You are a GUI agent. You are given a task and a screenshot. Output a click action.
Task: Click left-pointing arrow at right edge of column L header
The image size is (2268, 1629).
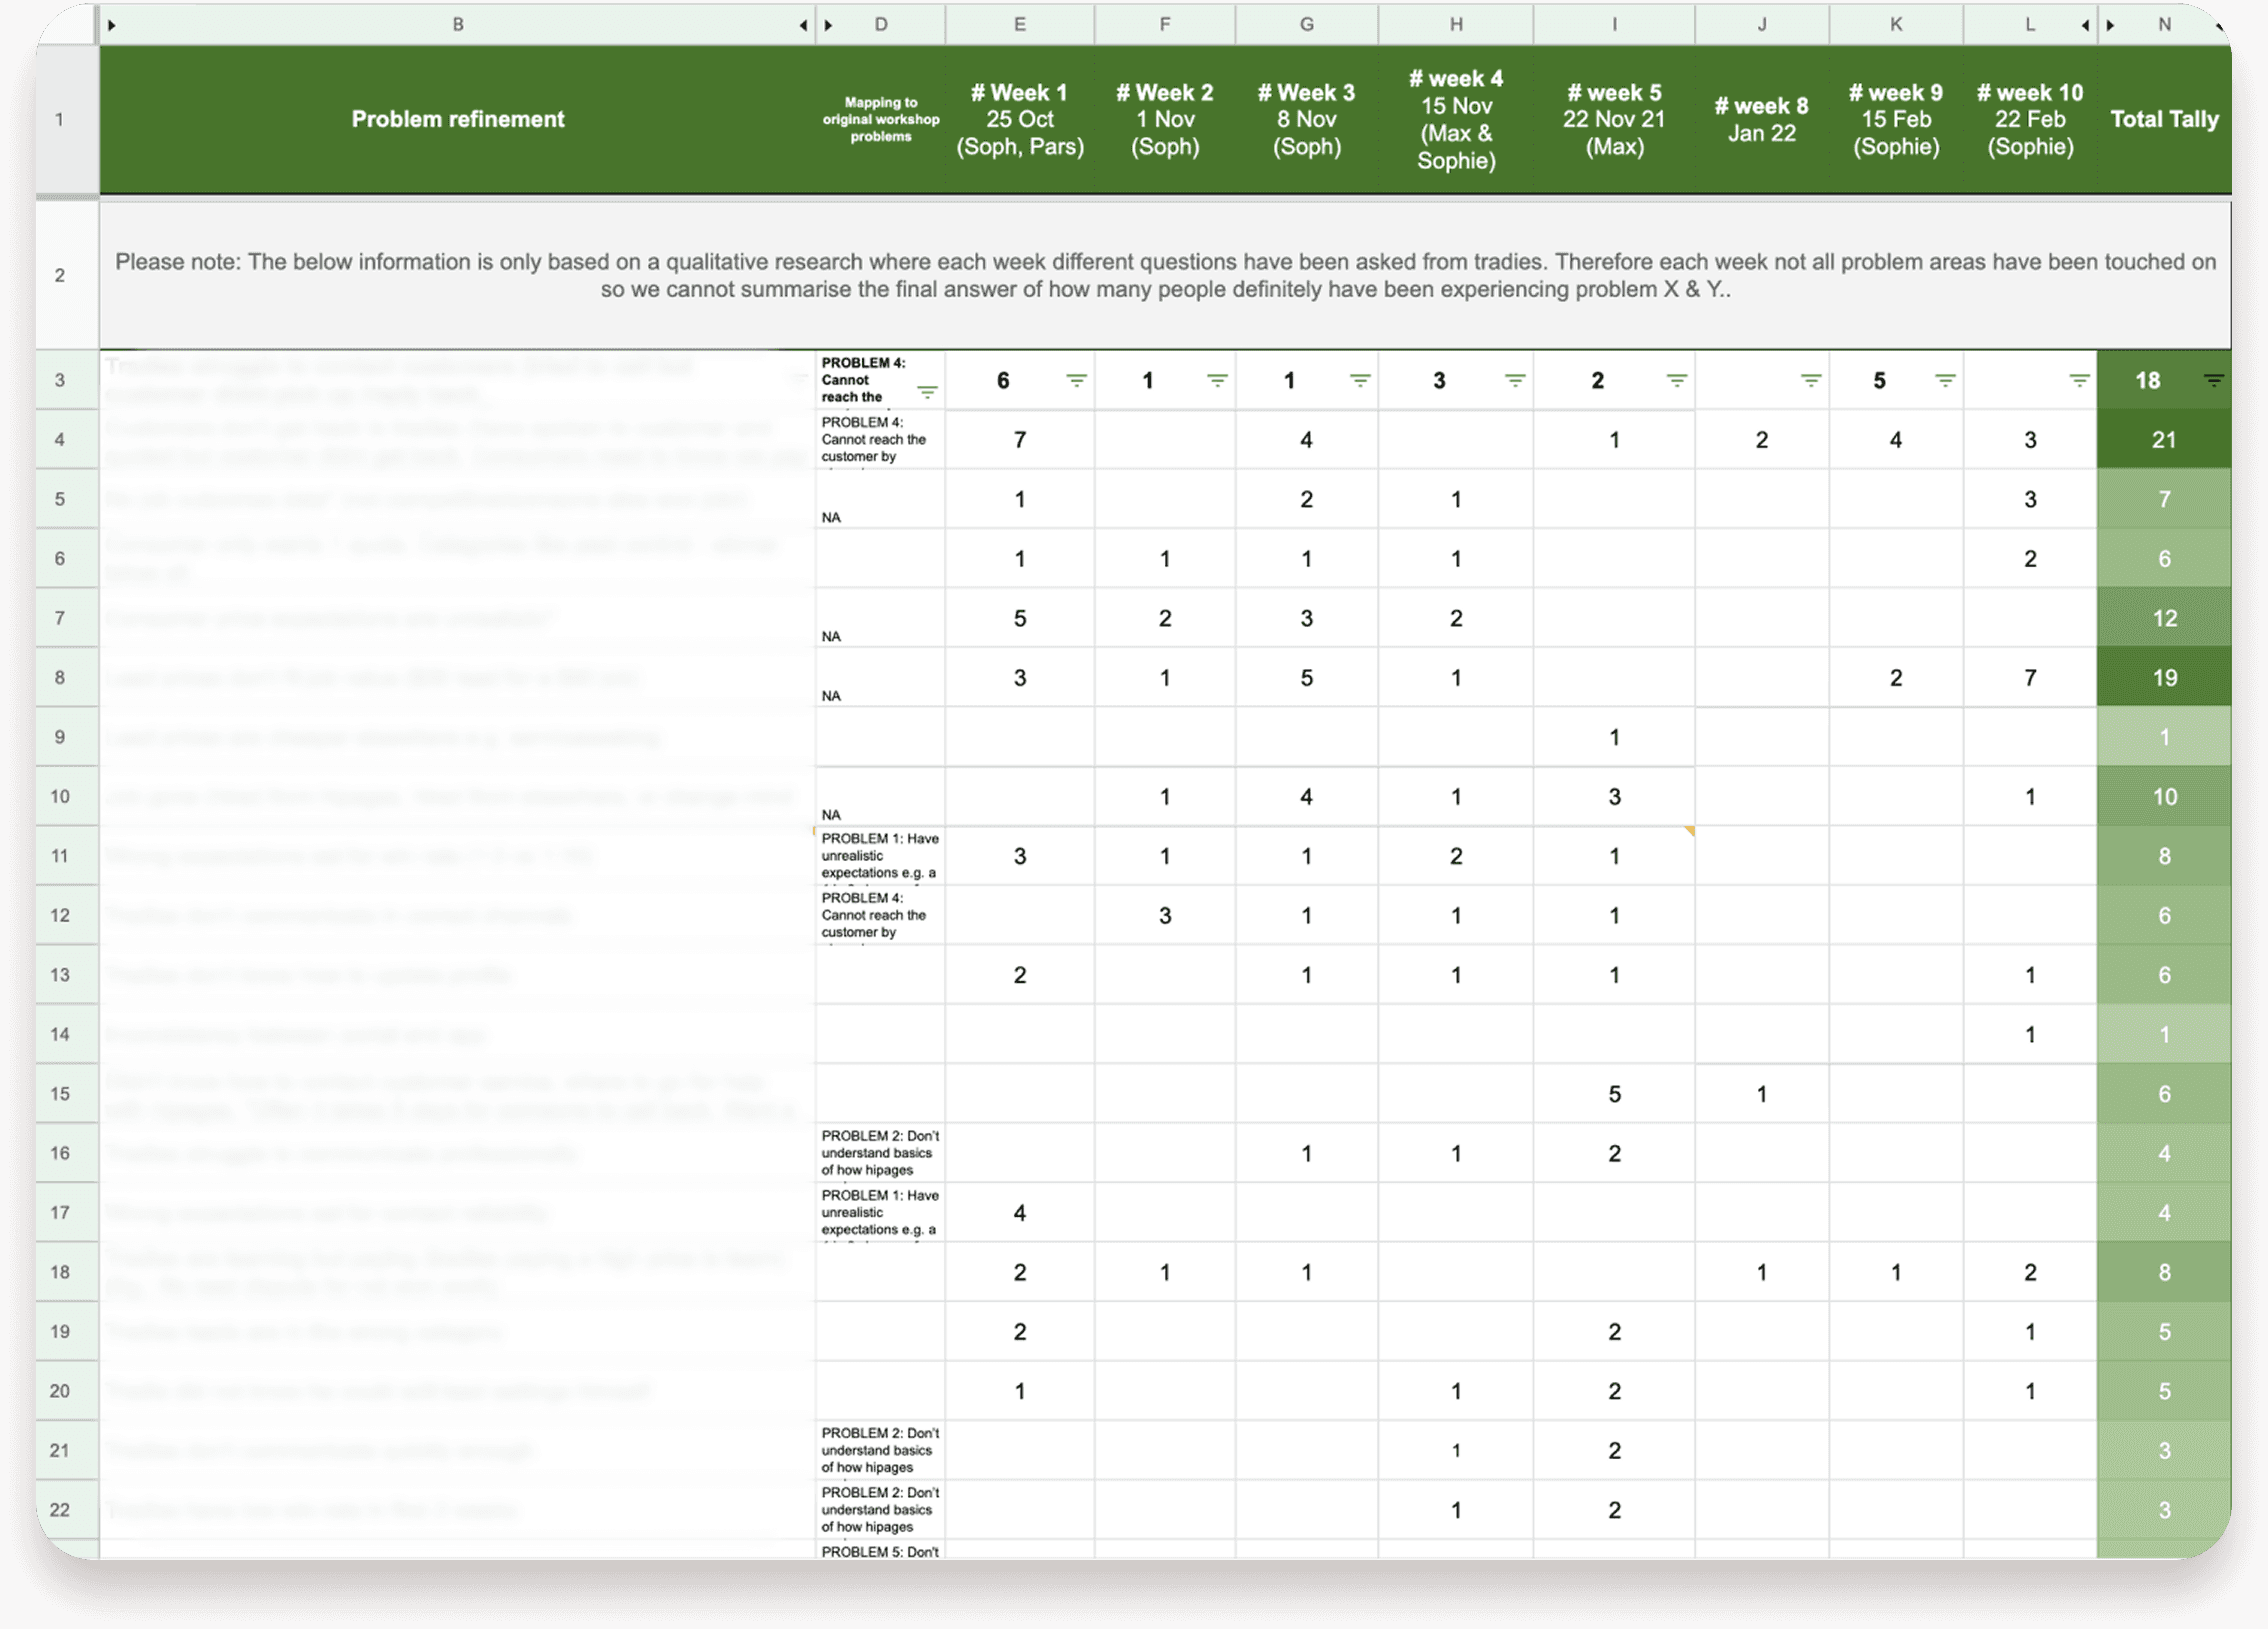[x=2085, y=25]
